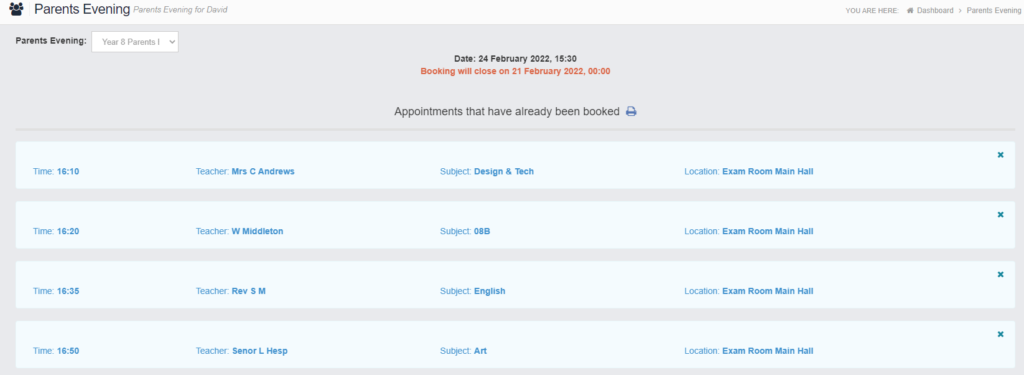This screenshot has height=375, width=1024.
Task: Click the Parents Evening page heading
Action: point(82,10)
